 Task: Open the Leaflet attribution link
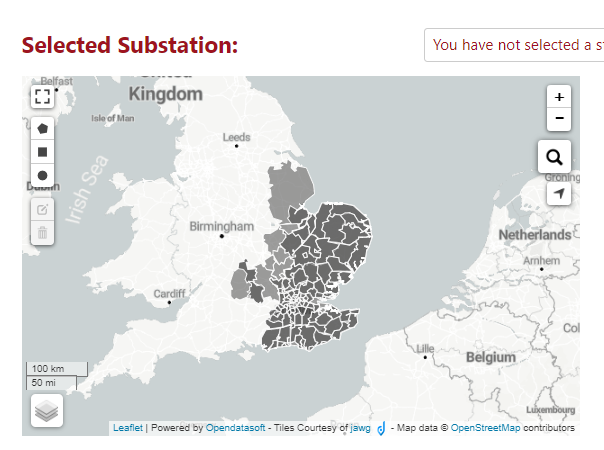click(128, 428)
